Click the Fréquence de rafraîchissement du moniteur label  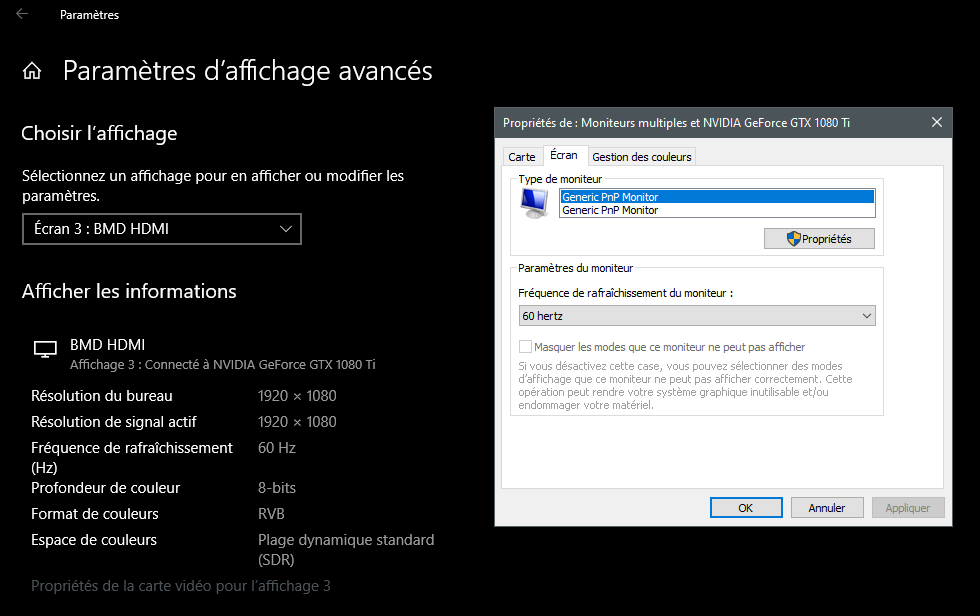tap(626, 293)
